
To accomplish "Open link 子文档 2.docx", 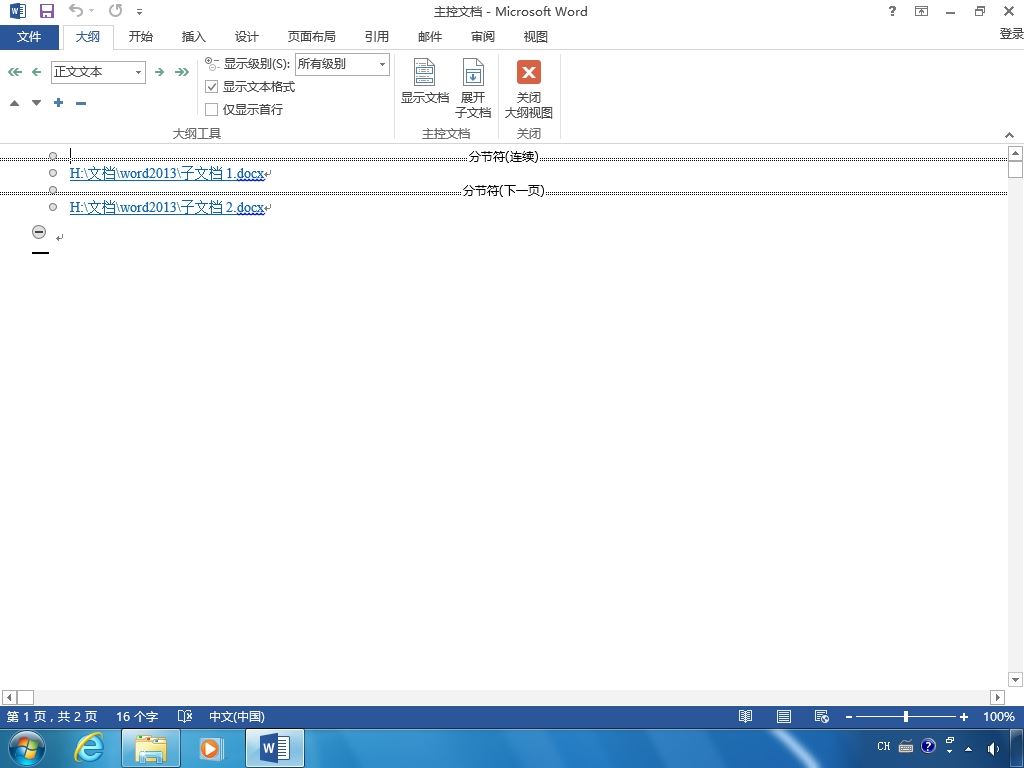I will click(x=167, y=208).
